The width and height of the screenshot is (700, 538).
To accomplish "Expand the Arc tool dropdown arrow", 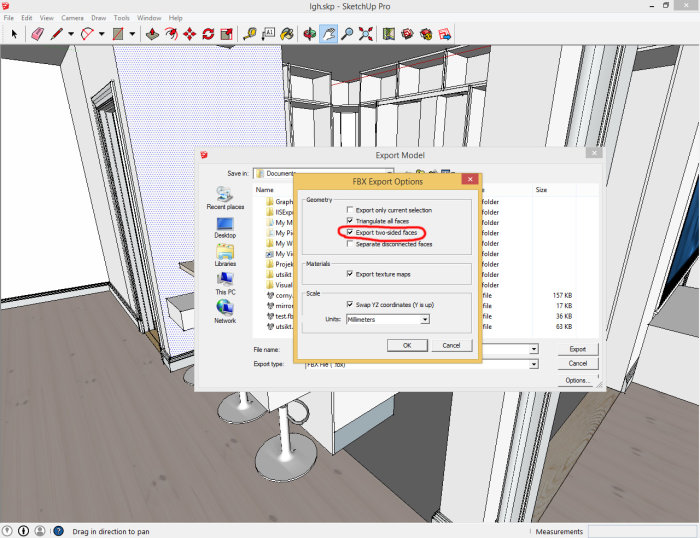I will [x=102, y=34].
